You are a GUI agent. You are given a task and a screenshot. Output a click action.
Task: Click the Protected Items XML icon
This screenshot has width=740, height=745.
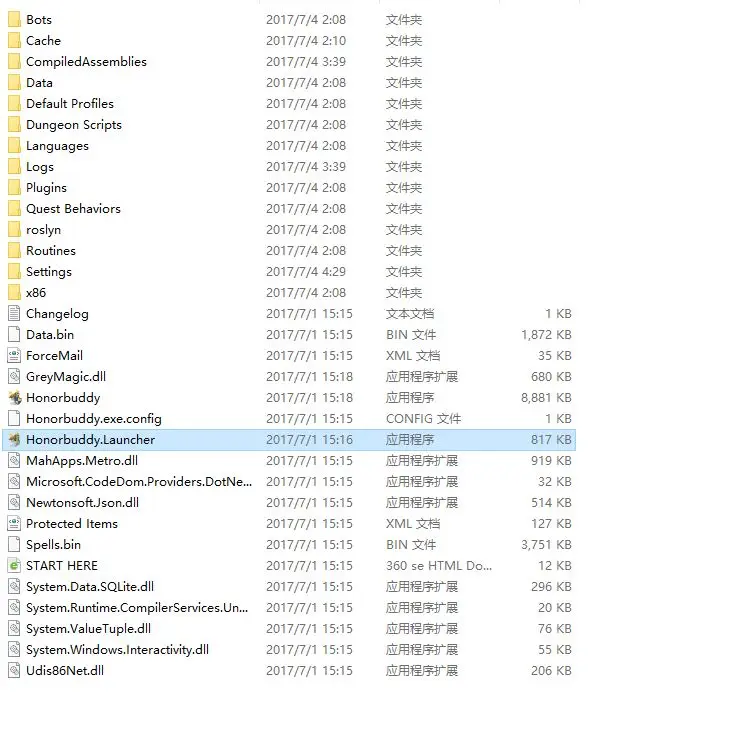(14, 523)
